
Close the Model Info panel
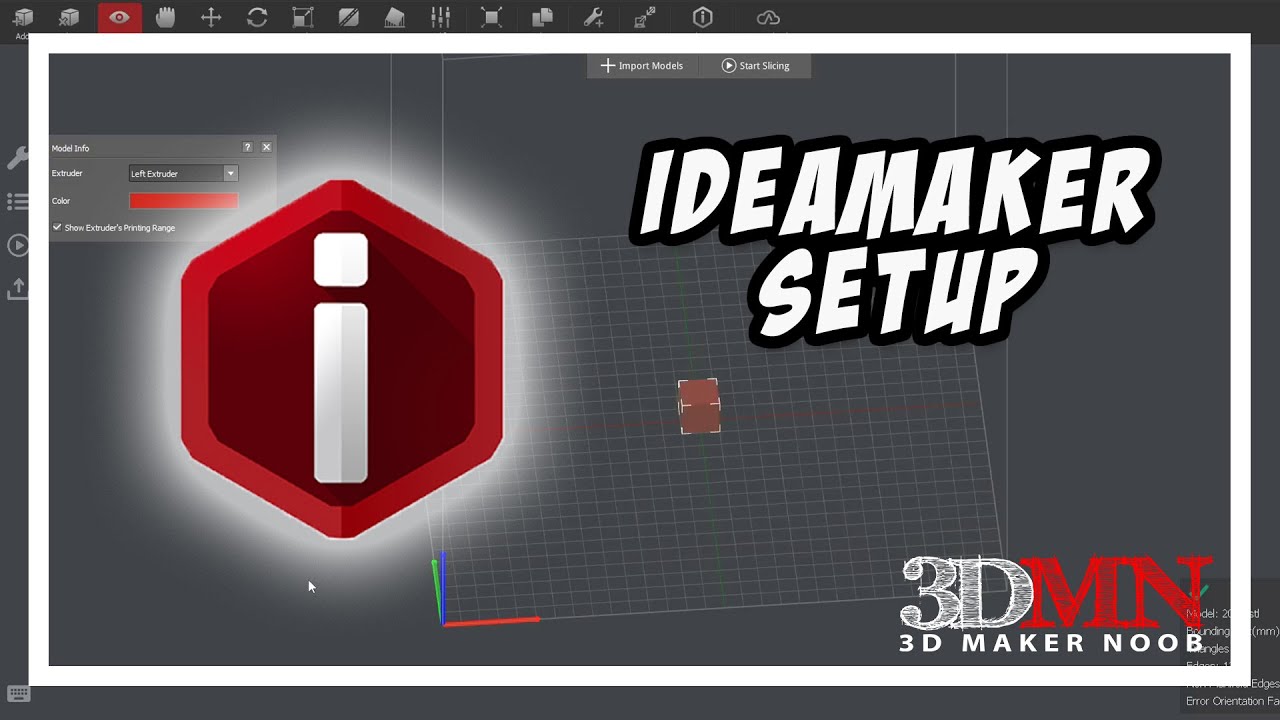coord(266,147)
